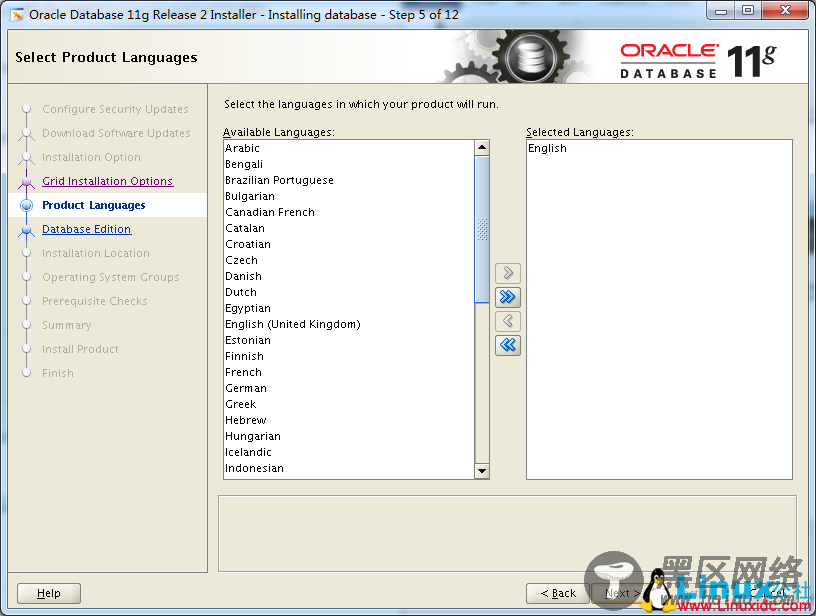This screenshot has height=616, width=816.
Task: Click the remove selected language arrow button
Action: click(508, 321)
